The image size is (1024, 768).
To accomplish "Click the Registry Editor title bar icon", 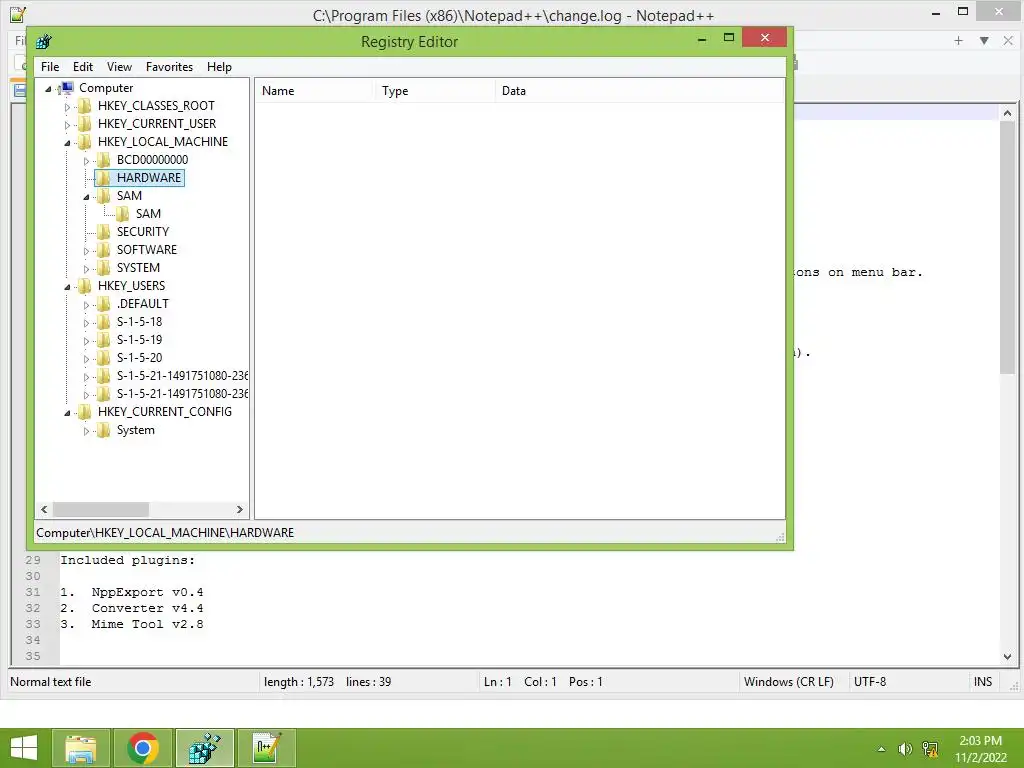I will [44, 42].
